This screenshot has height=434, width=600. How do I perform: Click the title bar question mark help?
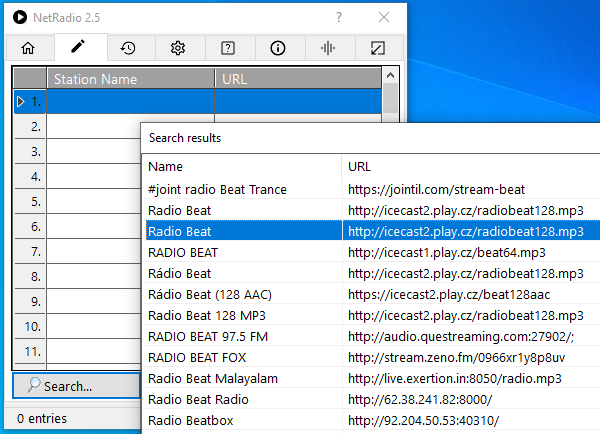(339, 17)
